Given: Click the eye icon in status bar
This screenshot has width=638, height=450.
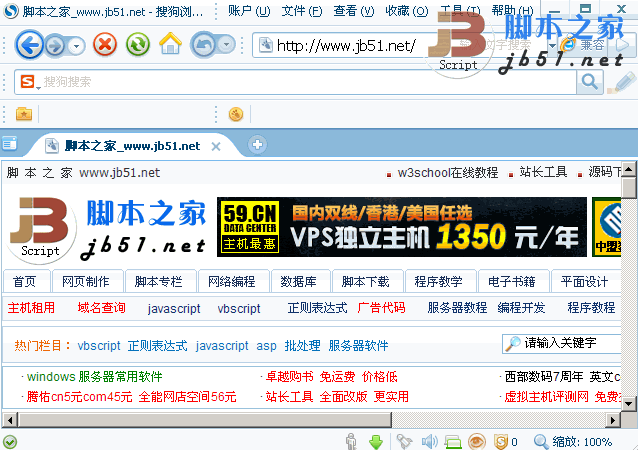Looking at the screenshot, I should click(x=476, y=442).
